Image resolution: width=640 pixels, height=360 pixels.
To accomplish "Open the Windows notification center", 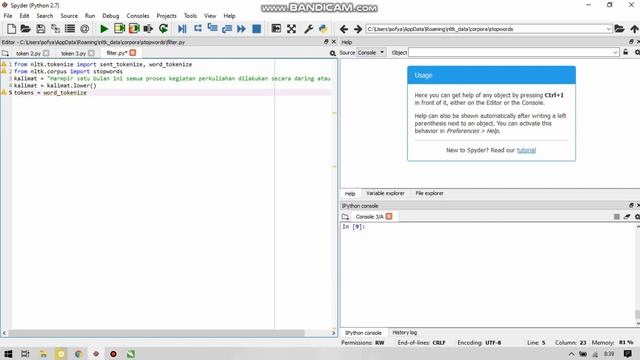I will (x=628, y=354).
